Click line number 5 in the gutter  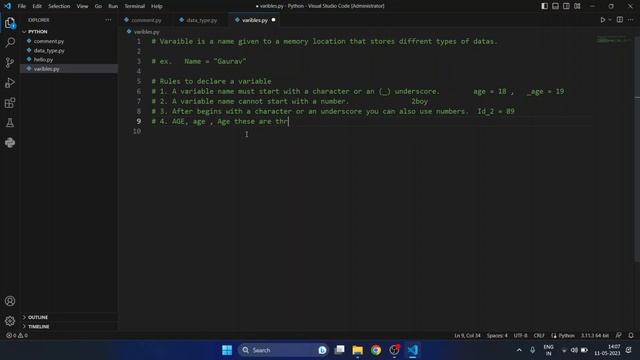139,81
